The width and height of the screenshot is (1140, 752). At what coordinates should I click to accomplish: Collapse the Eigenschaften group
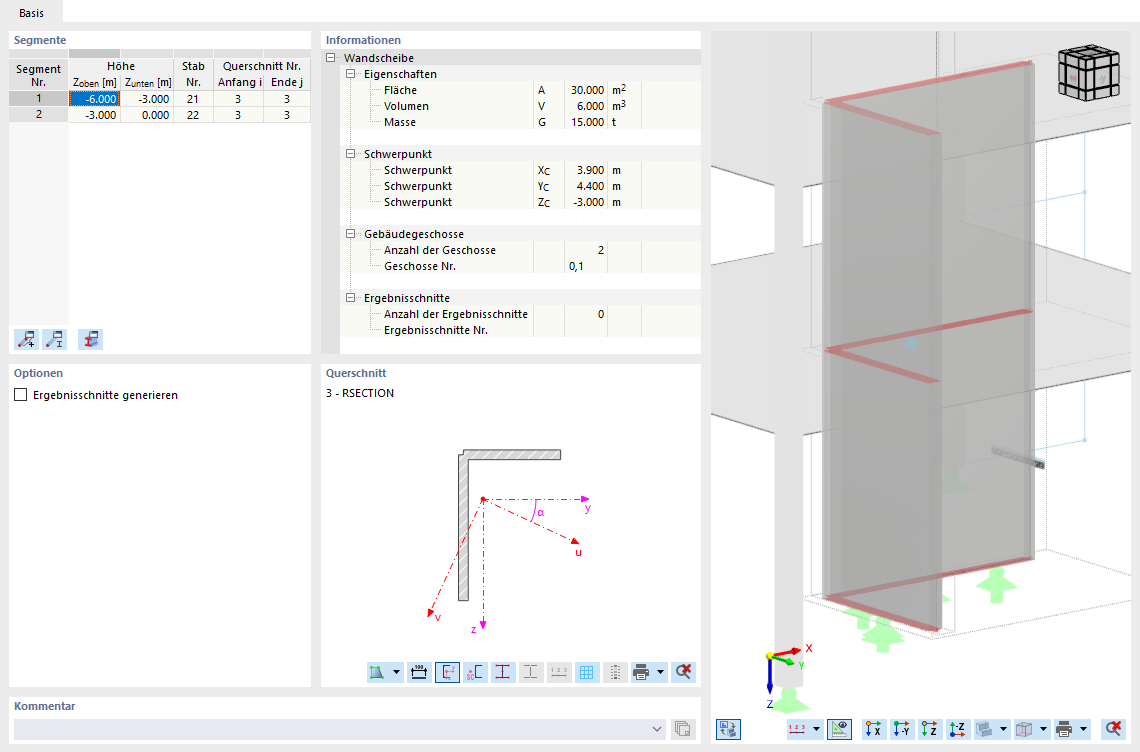pos(350,73)
